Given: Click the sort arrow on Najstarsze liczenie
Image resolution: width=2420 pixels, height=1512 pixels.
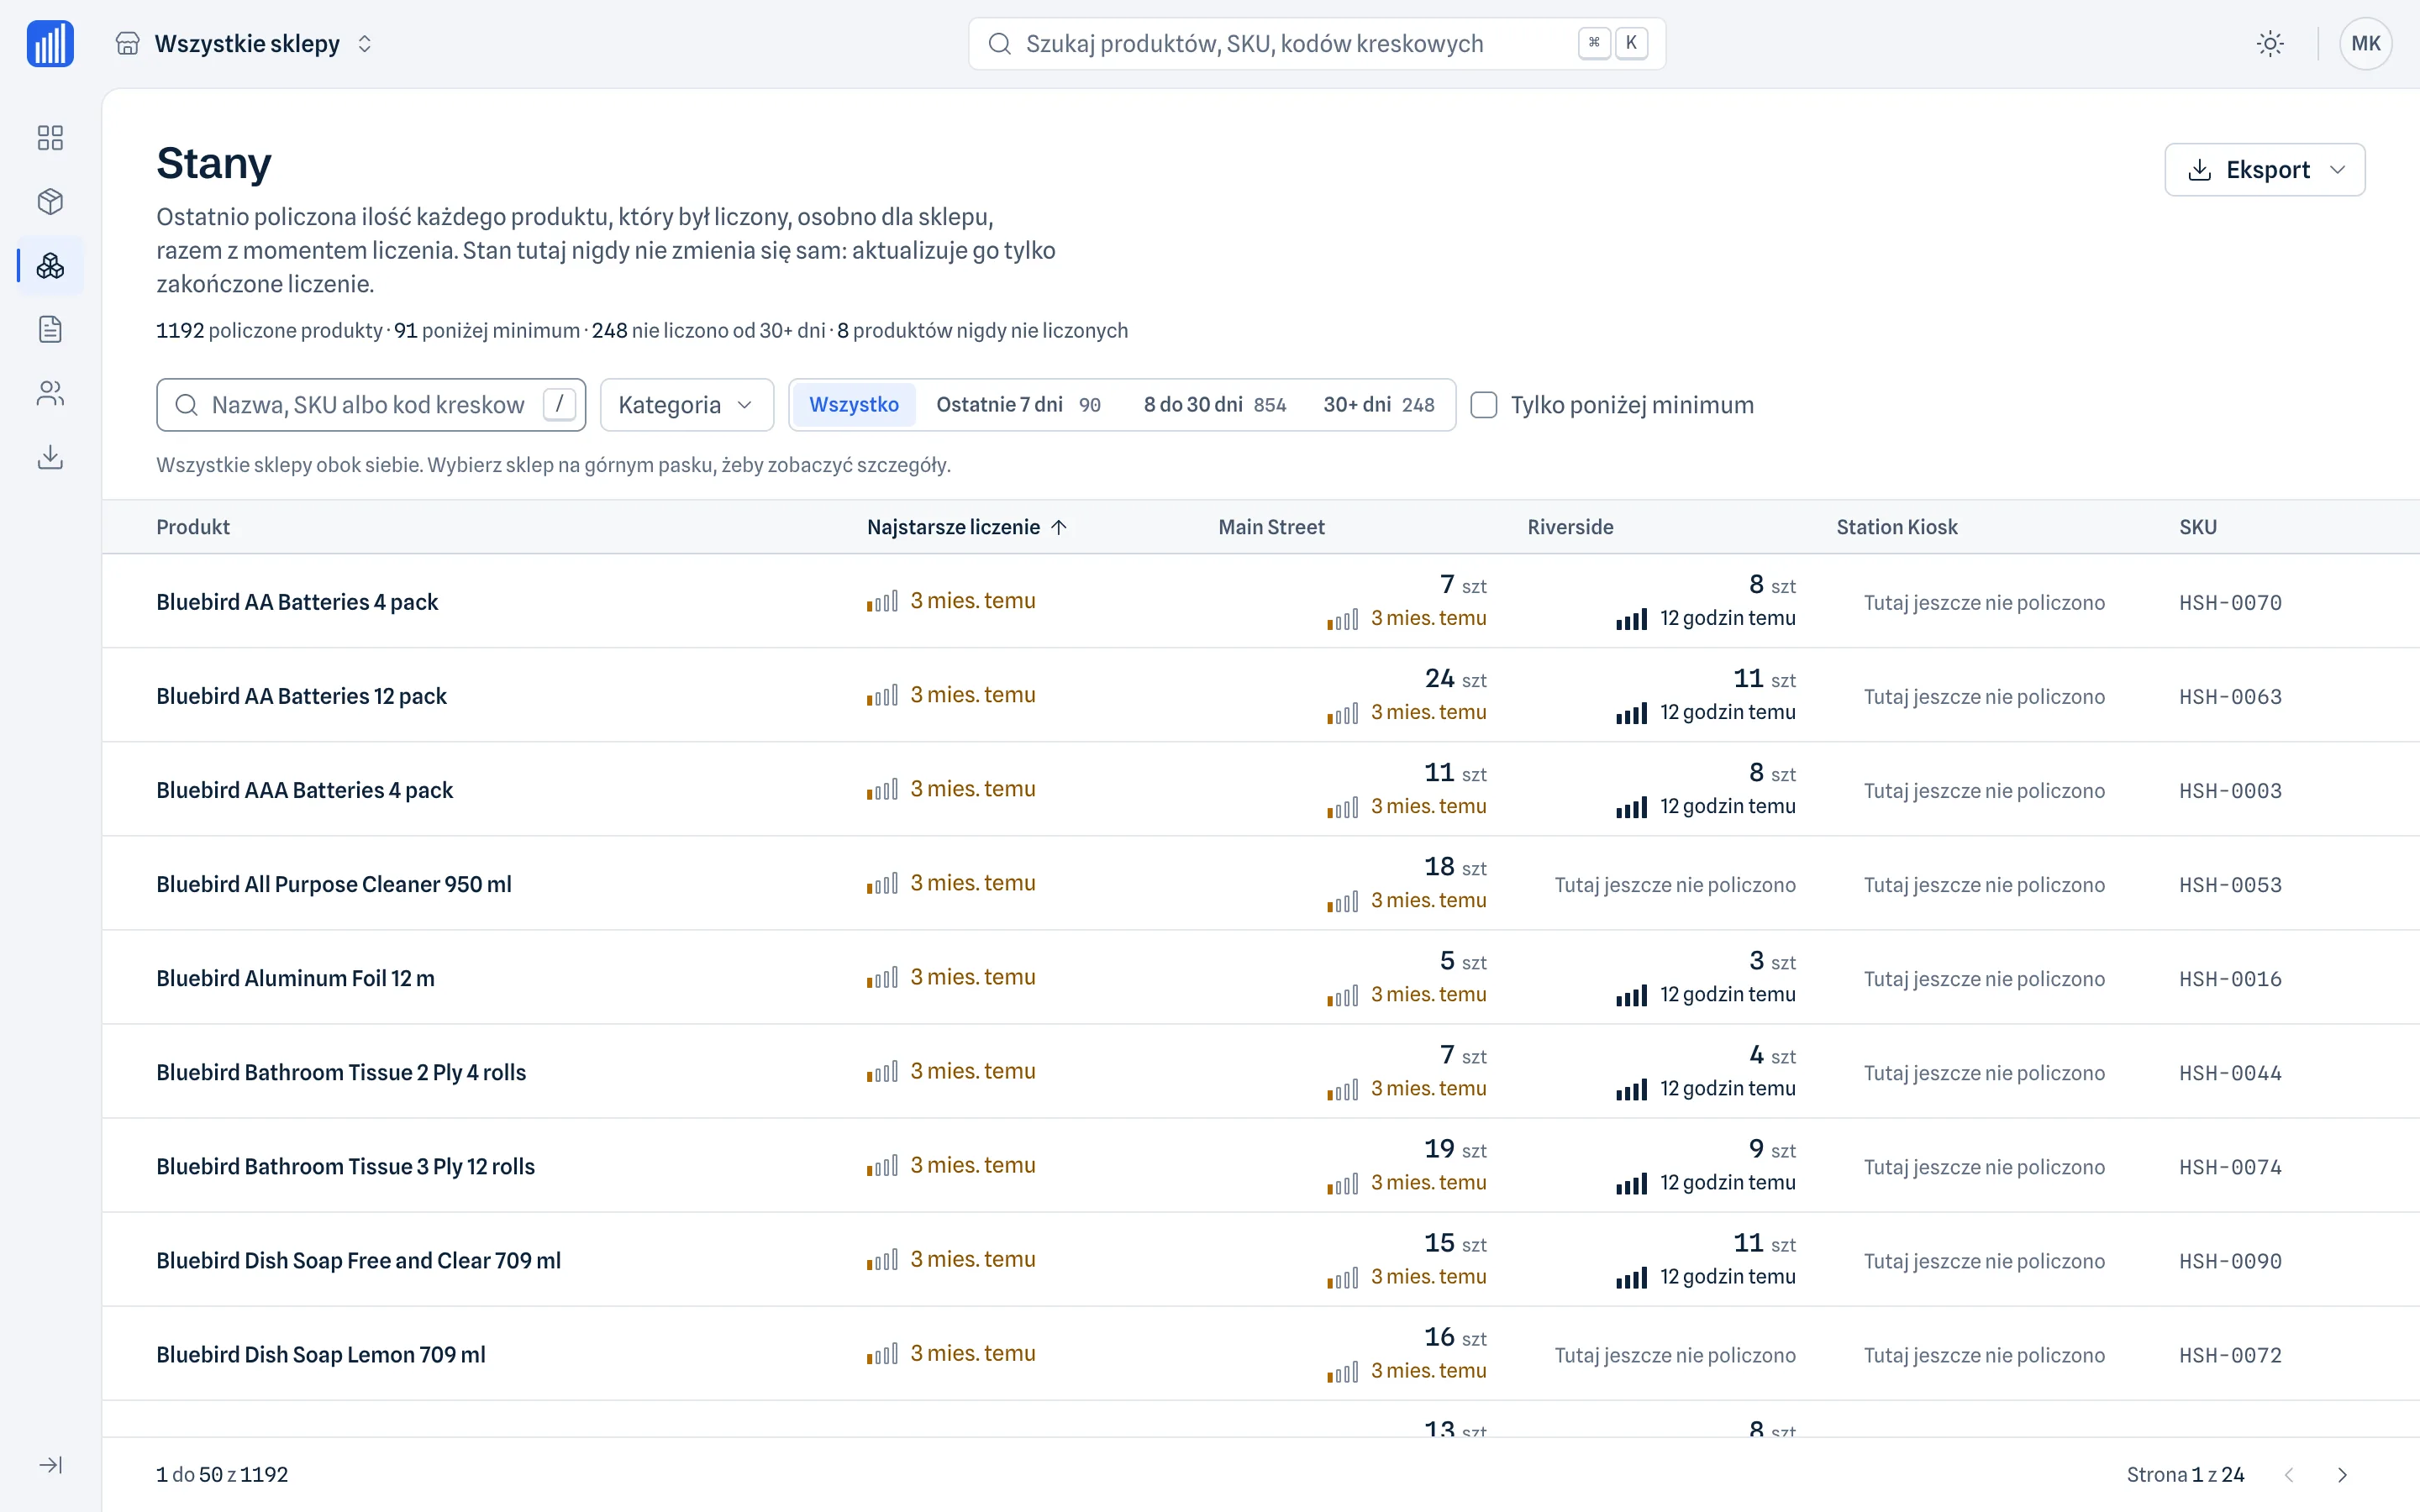Looking at the screenshot, I should (x=1059, y=527).
